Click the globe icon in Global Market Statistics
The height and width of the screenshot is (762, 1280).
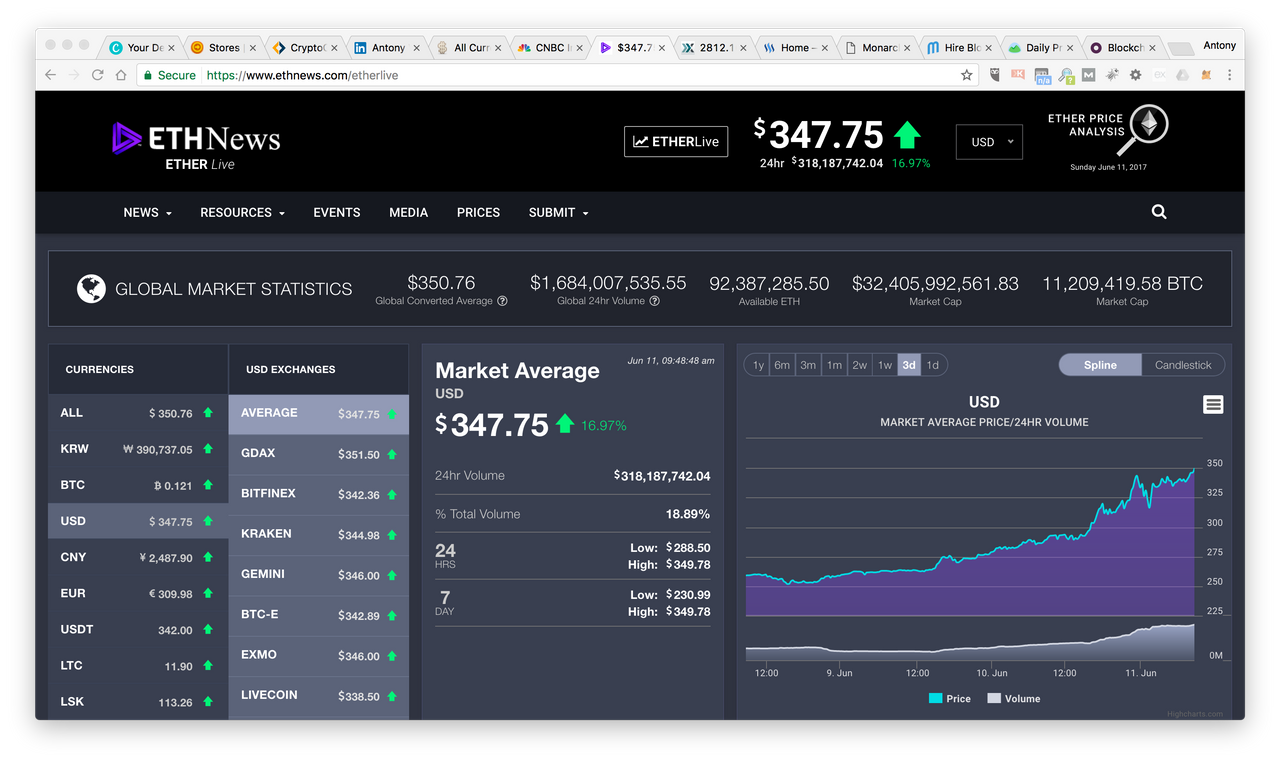tap(91, 289)
